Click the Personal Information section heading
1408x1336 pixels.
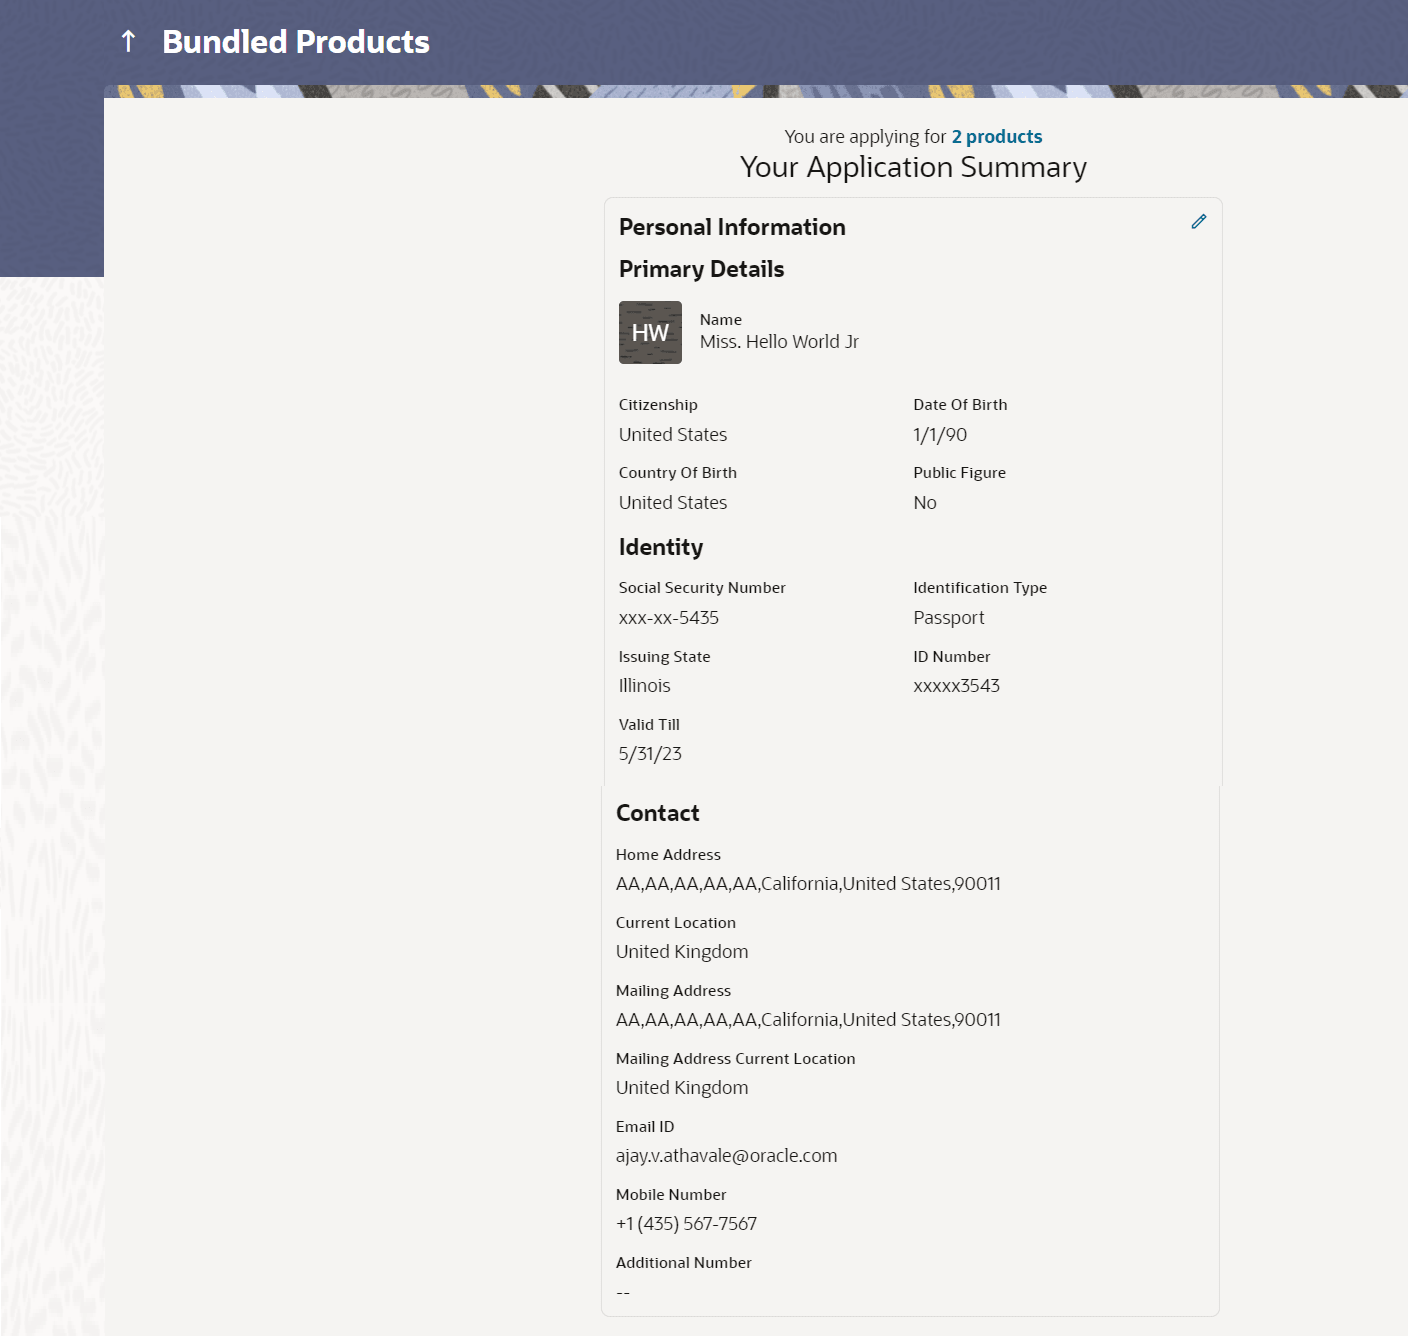point(732,227)
